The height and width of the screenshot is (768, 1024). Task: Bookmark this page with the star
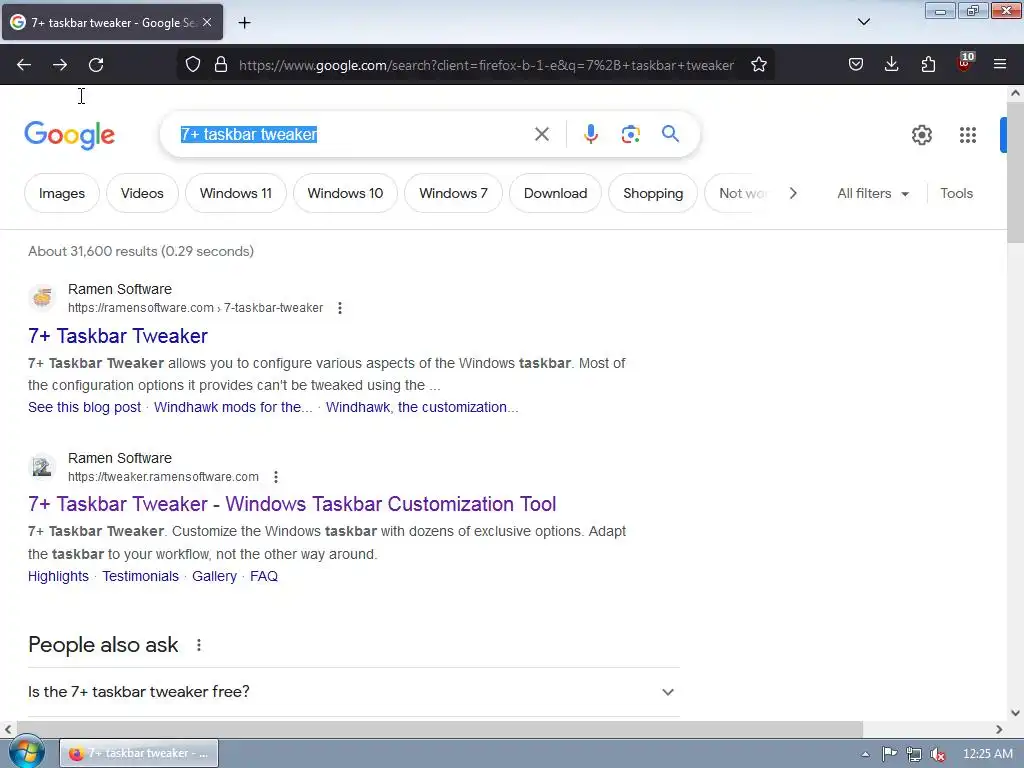[759, 65]
